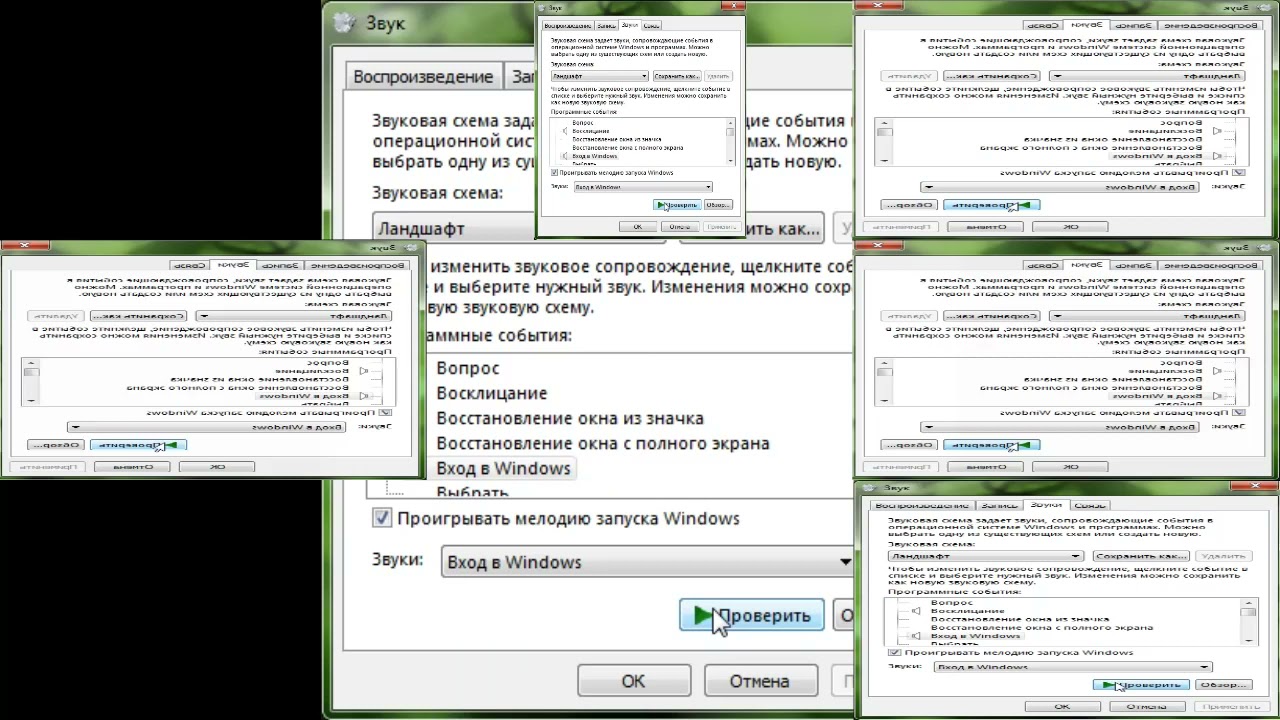Select 'Вход в Windows' event in large center window
This screenshot has height=720, width=1280.
[504, 469]
